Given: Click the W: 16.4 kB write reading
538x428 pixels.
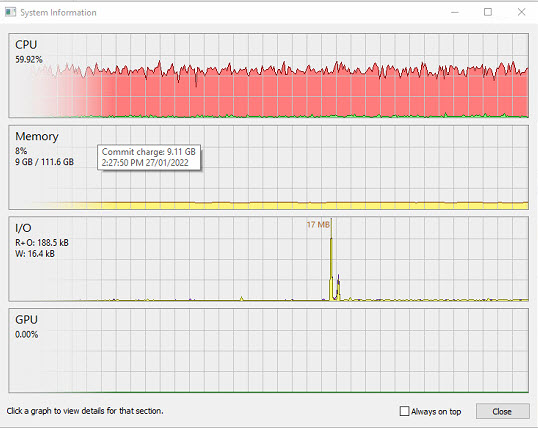Looking at the screenshot, I should point(35,254).
